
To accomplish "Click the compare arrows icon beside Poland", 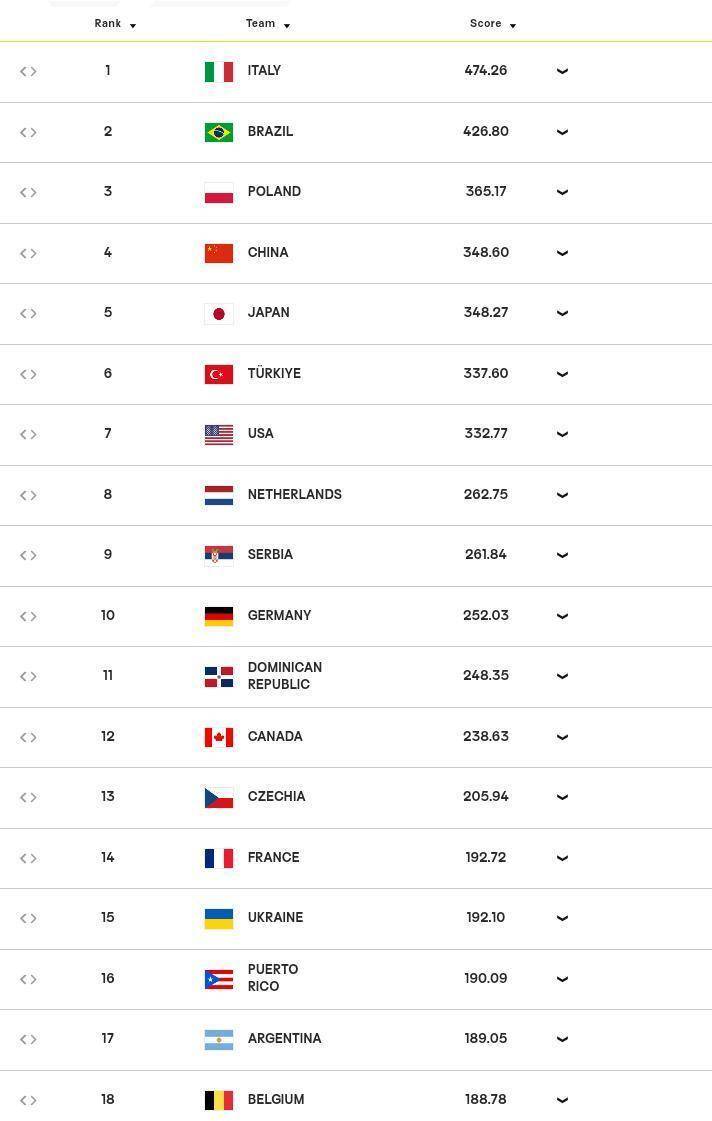I will (x=28, y=192).
